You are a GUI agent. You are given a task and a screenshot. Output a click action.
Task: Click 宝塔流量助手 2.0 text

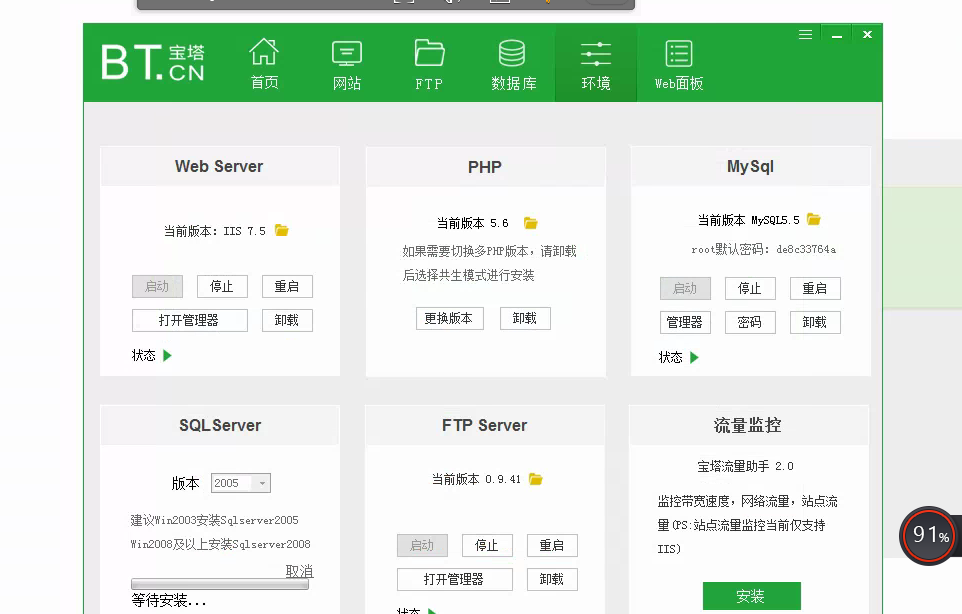(x=745, y=466)
